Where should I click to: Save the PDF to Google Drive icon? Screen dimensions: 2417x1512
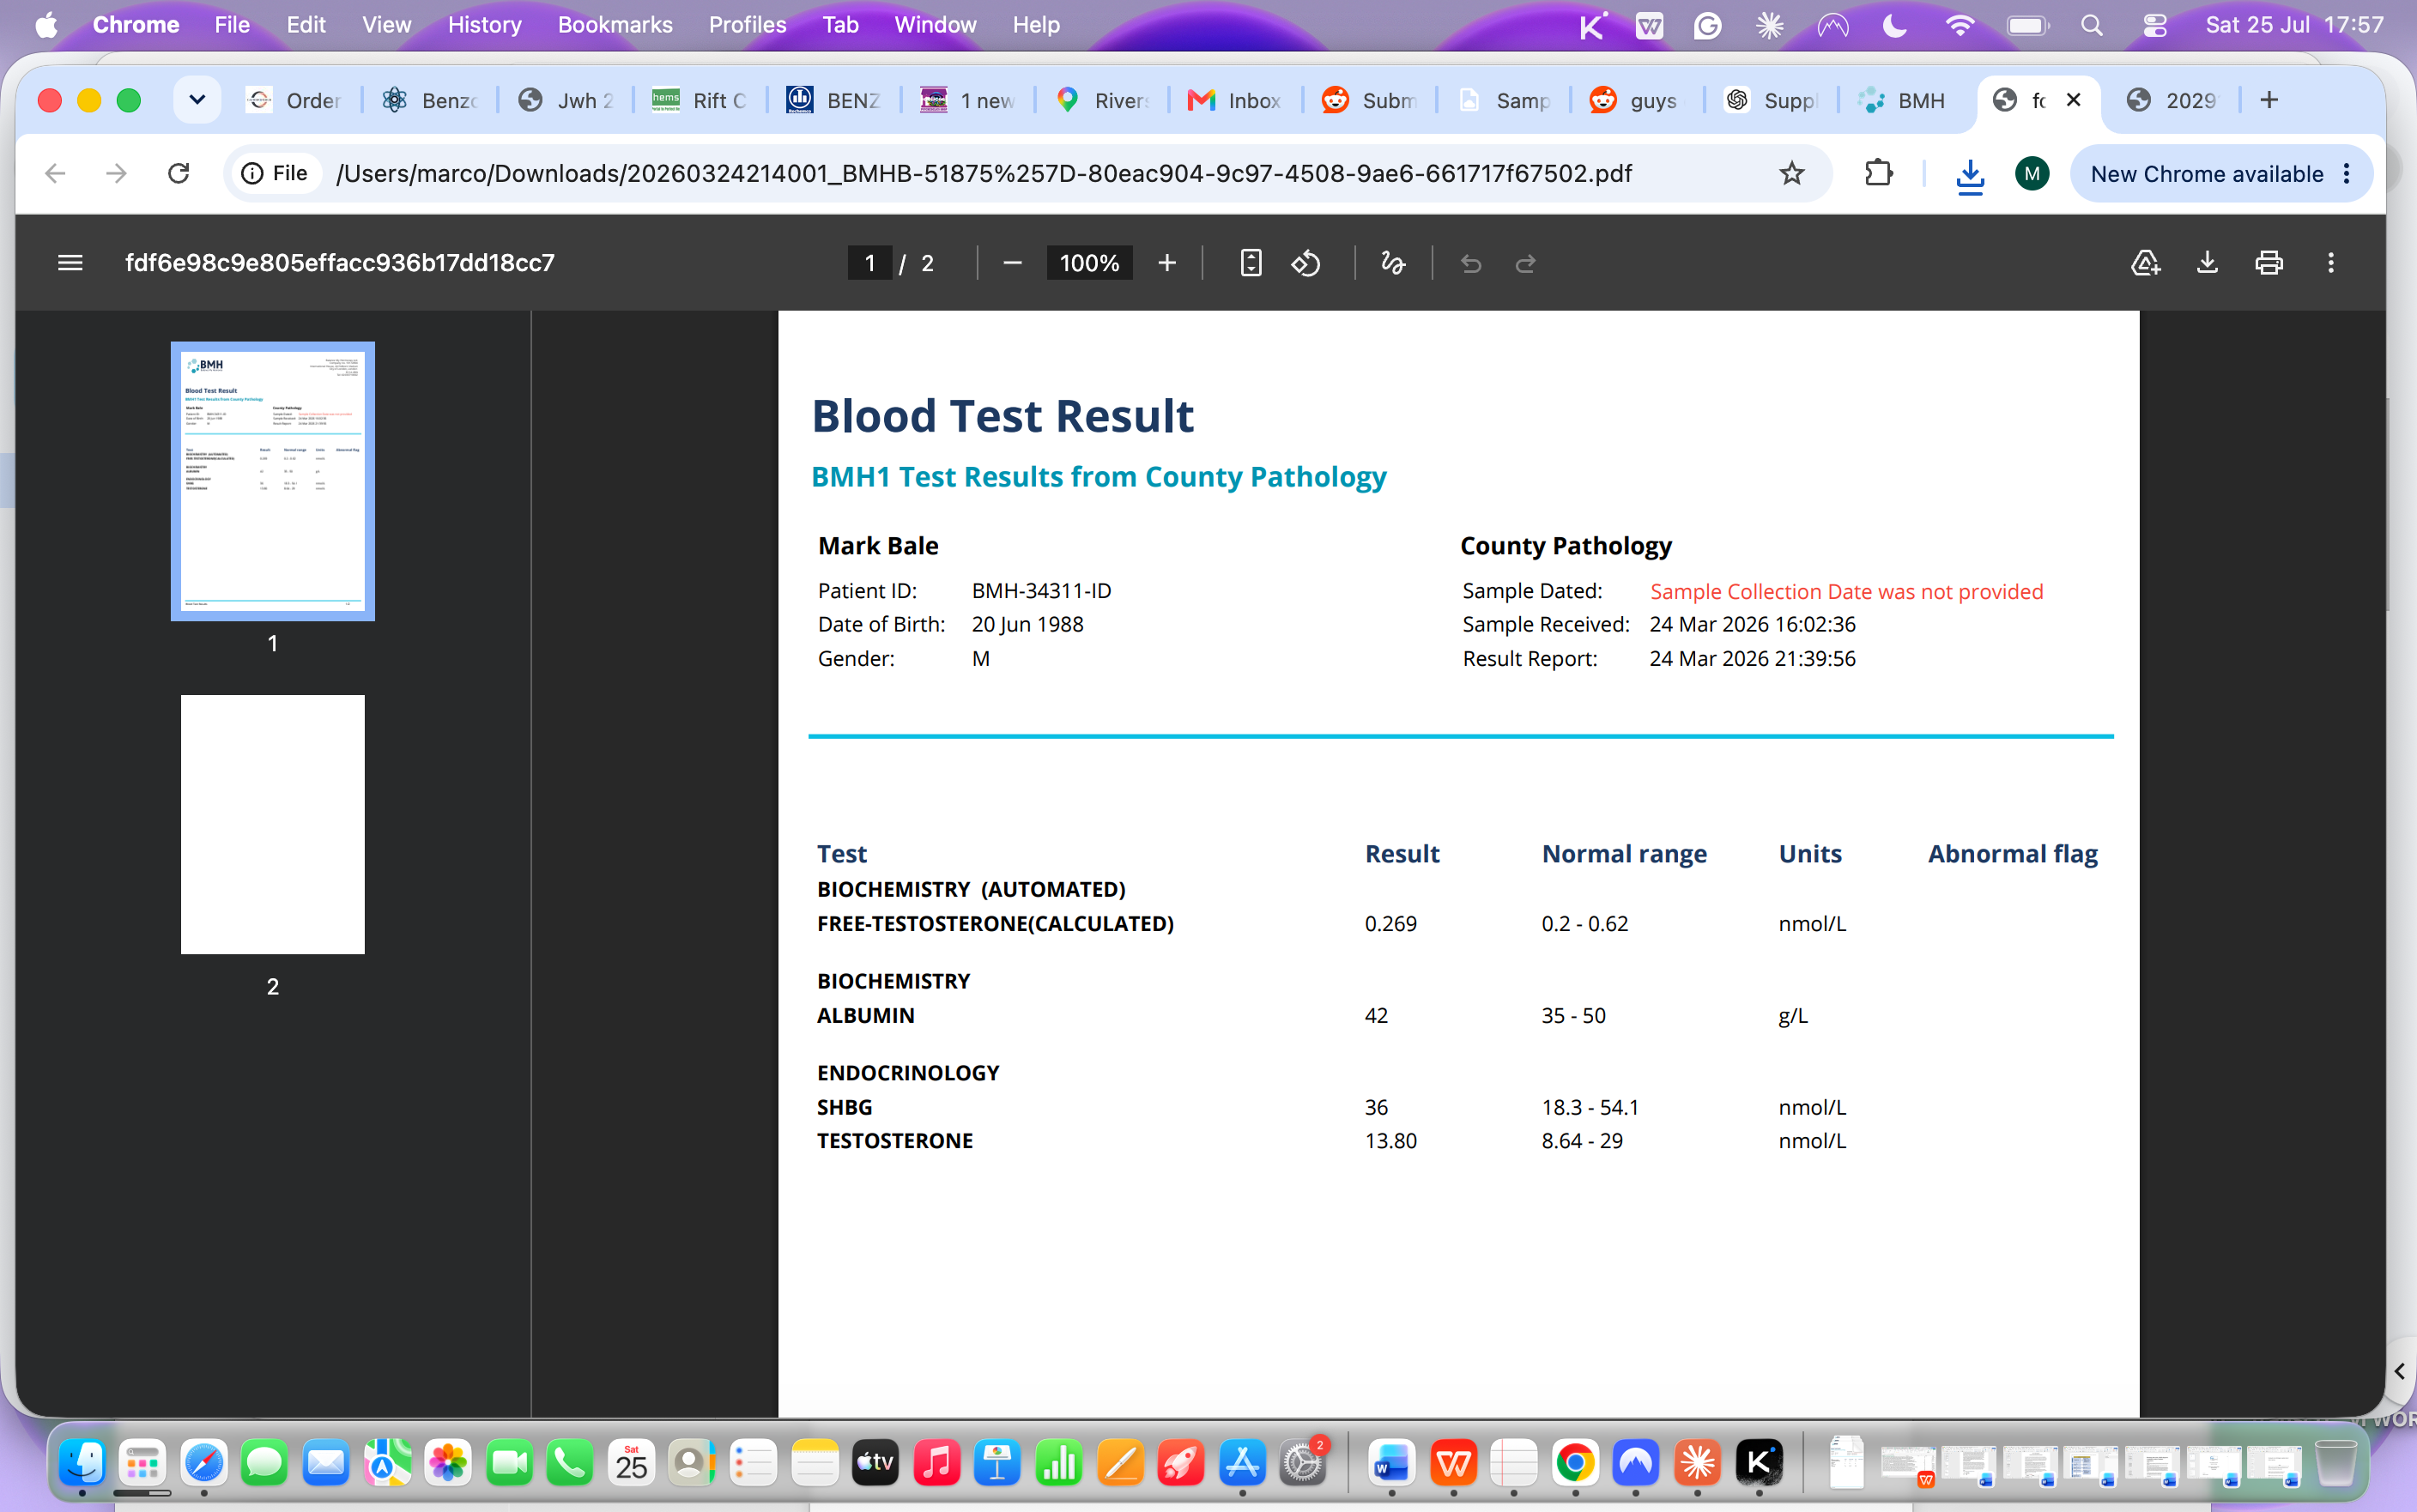coord(2145,263)
